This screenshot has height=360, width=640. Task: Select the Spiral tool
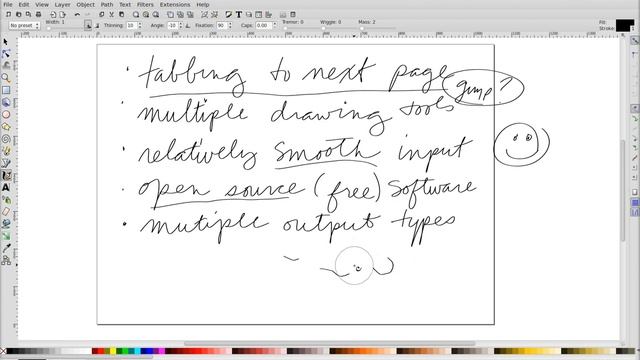(x=6, y=139)
